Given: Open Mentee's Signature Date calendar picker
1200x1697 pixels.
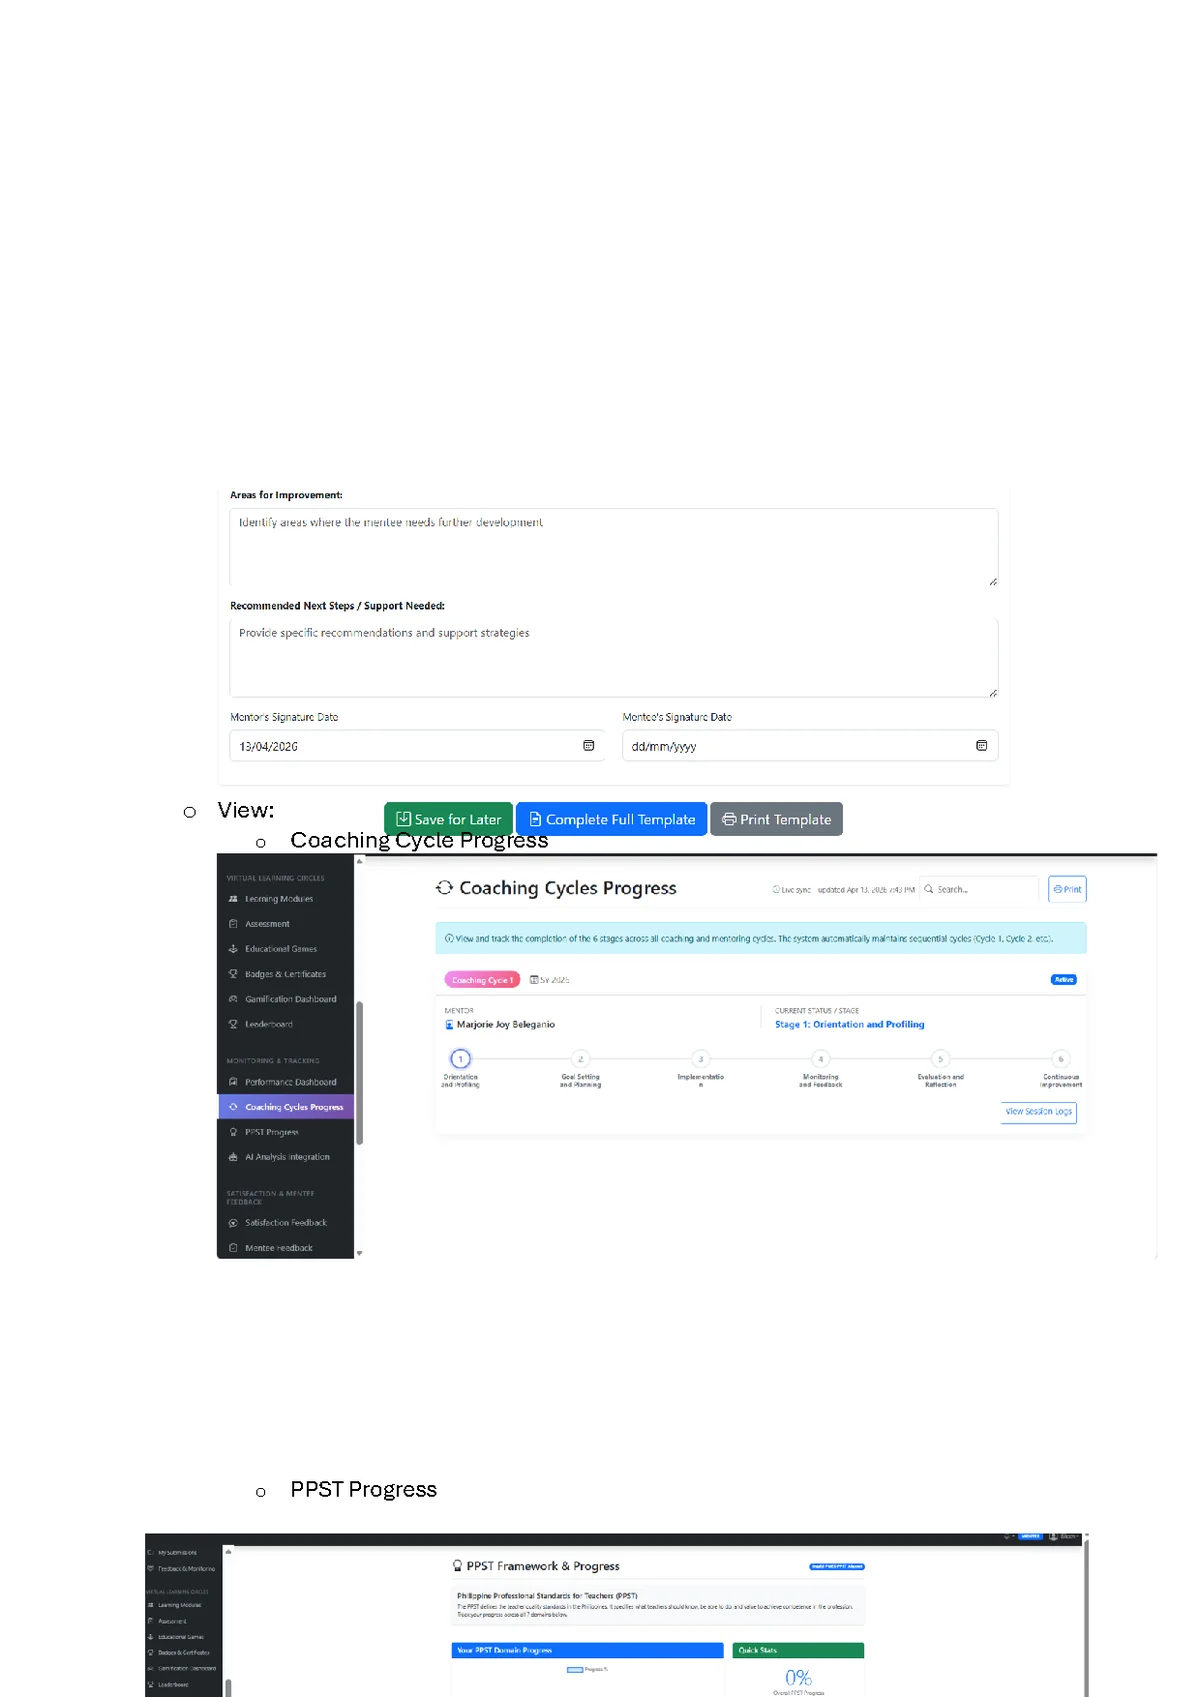Looking at the screenshot, I should [981, 746].
